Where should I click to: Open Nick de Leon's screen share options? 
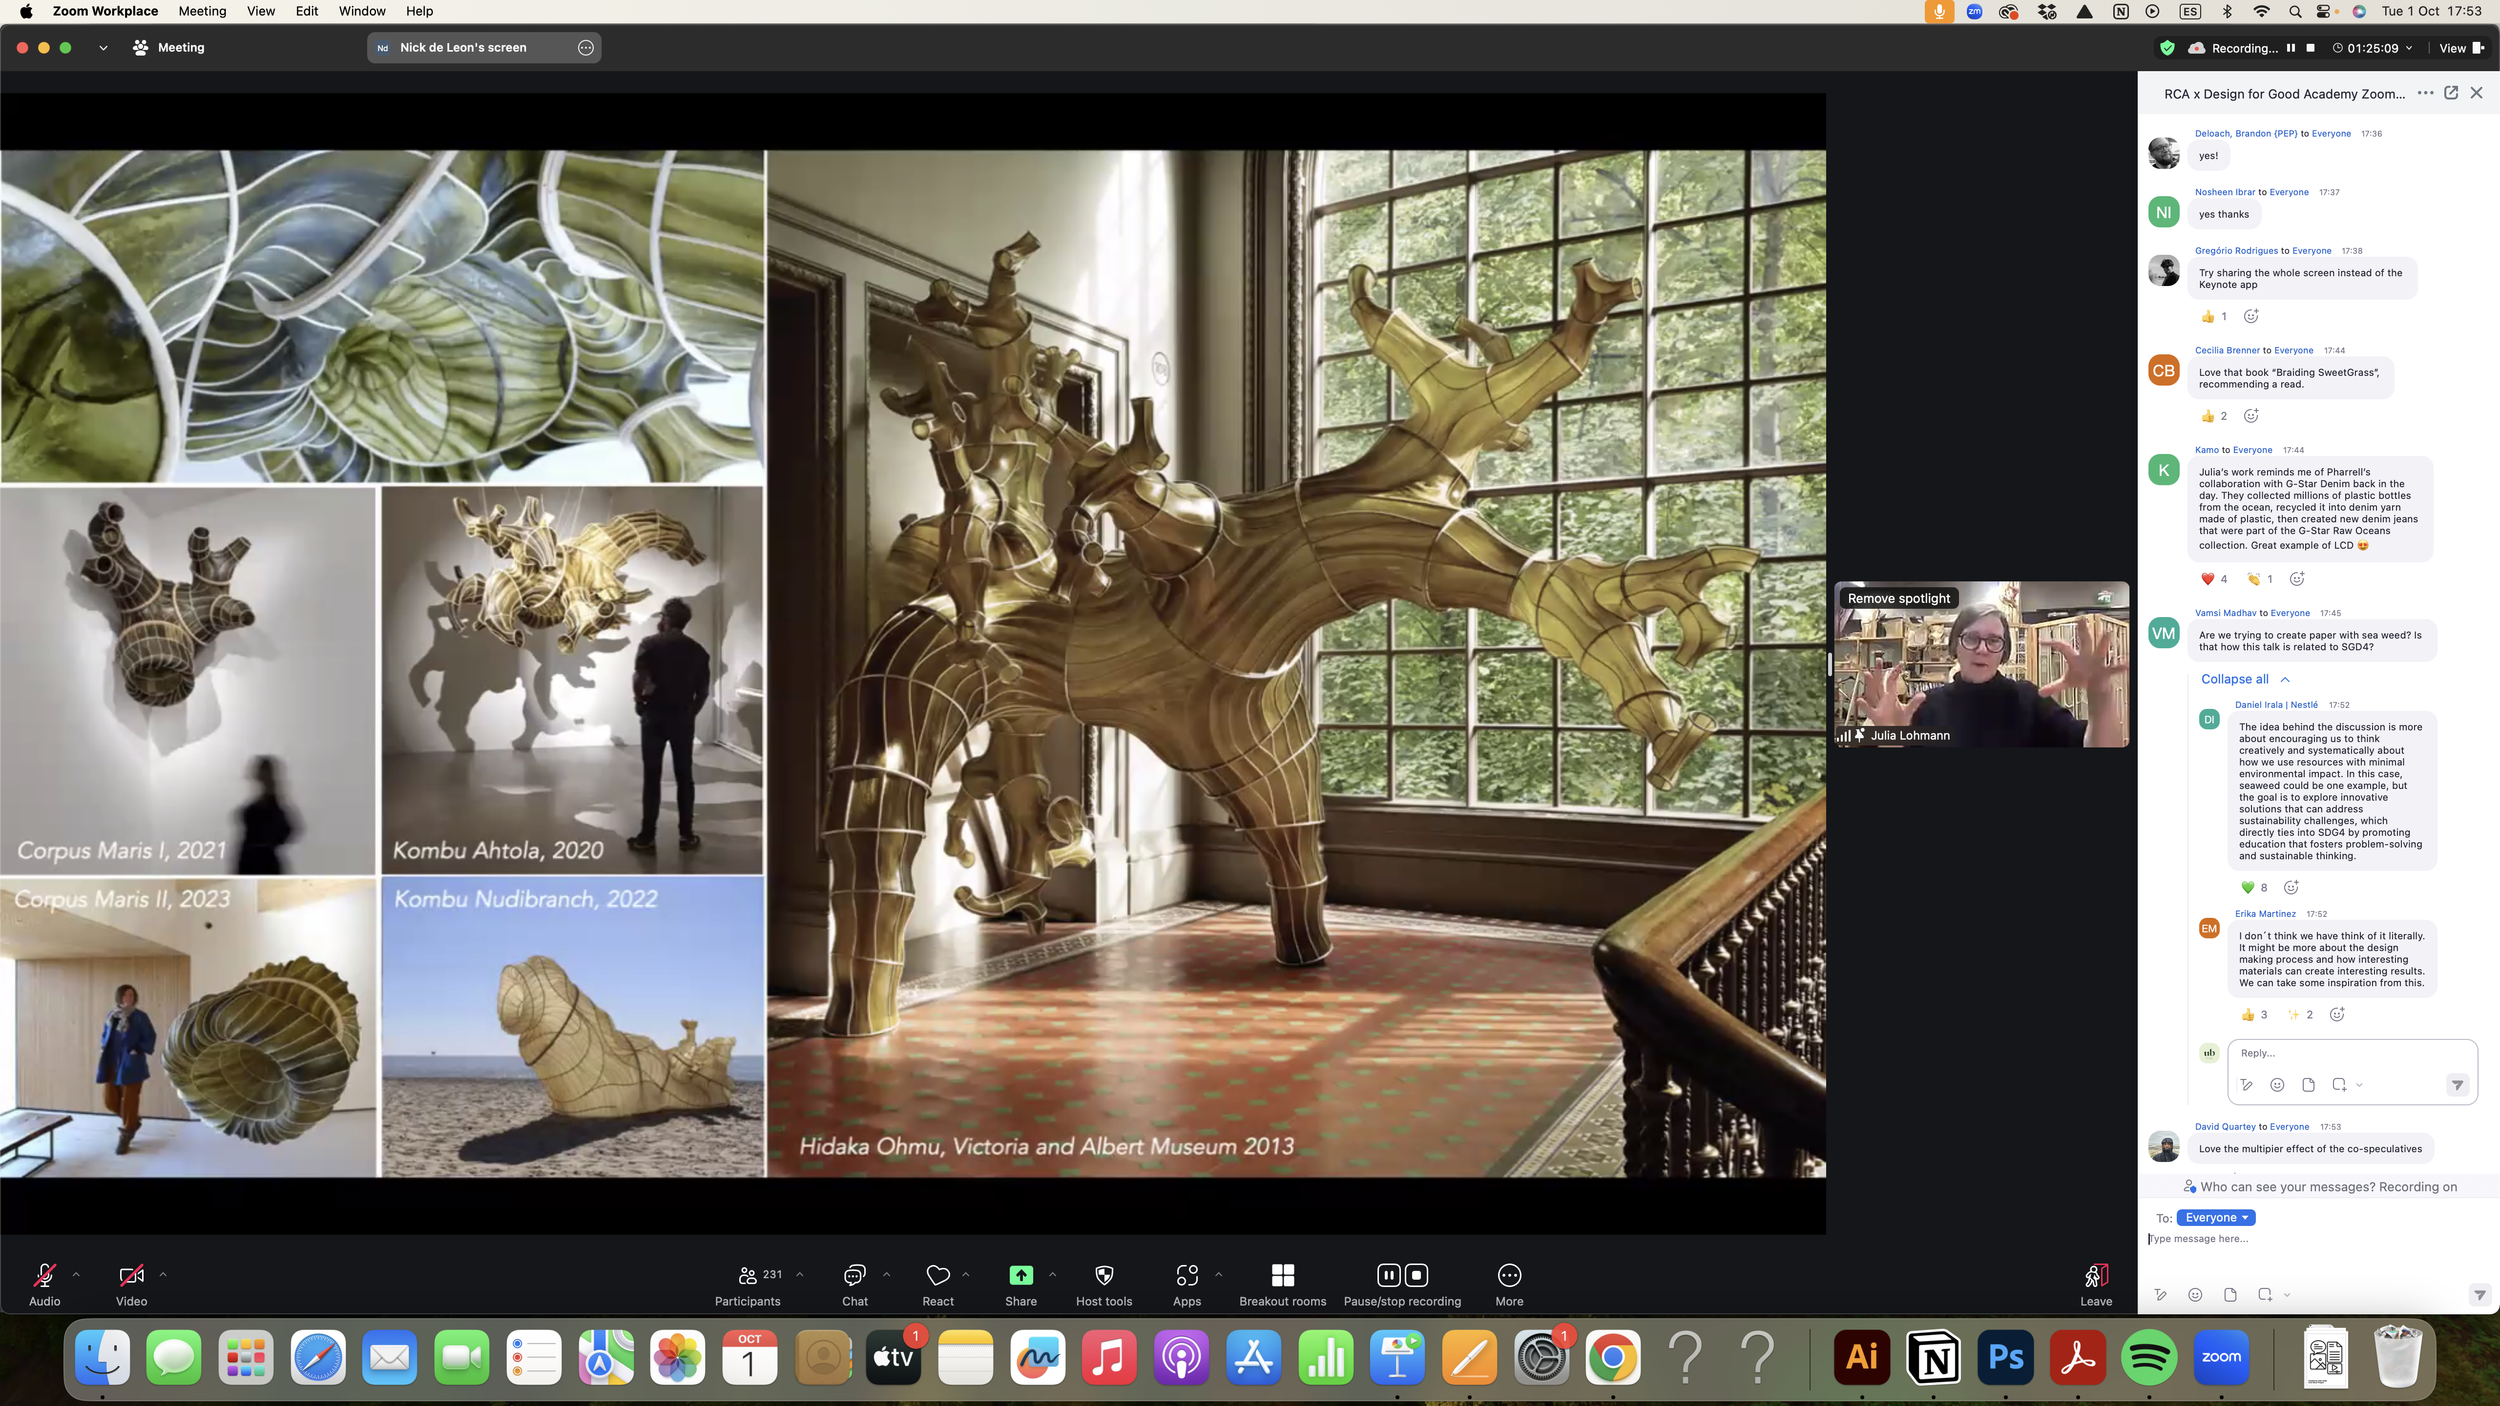[x=586, y=48]
